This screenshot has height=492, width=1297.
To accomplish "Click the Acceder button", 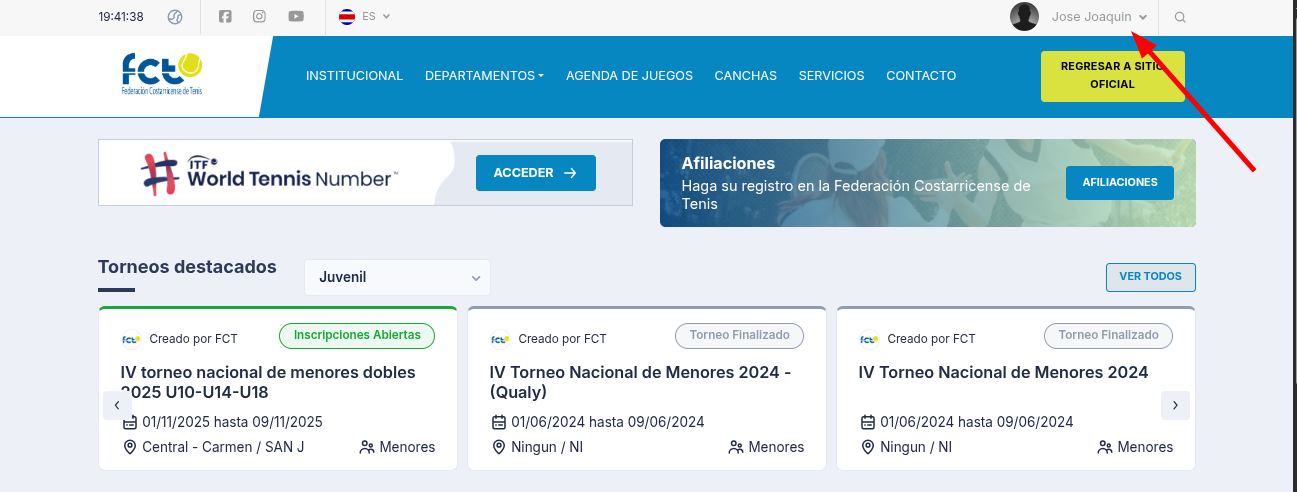I will [535, 173].
